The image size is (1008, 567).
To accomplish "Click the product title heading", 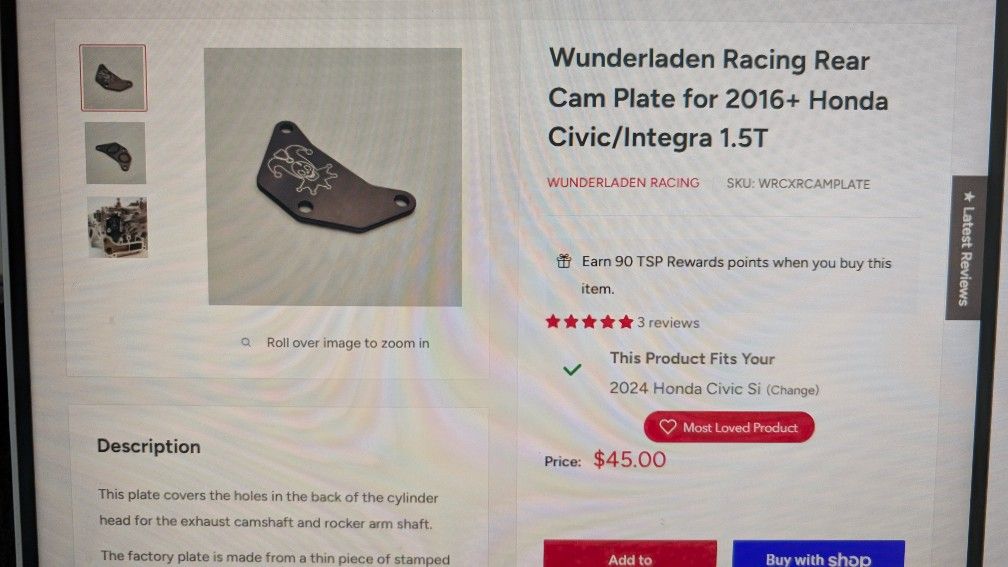I will (x=718, y=98).
